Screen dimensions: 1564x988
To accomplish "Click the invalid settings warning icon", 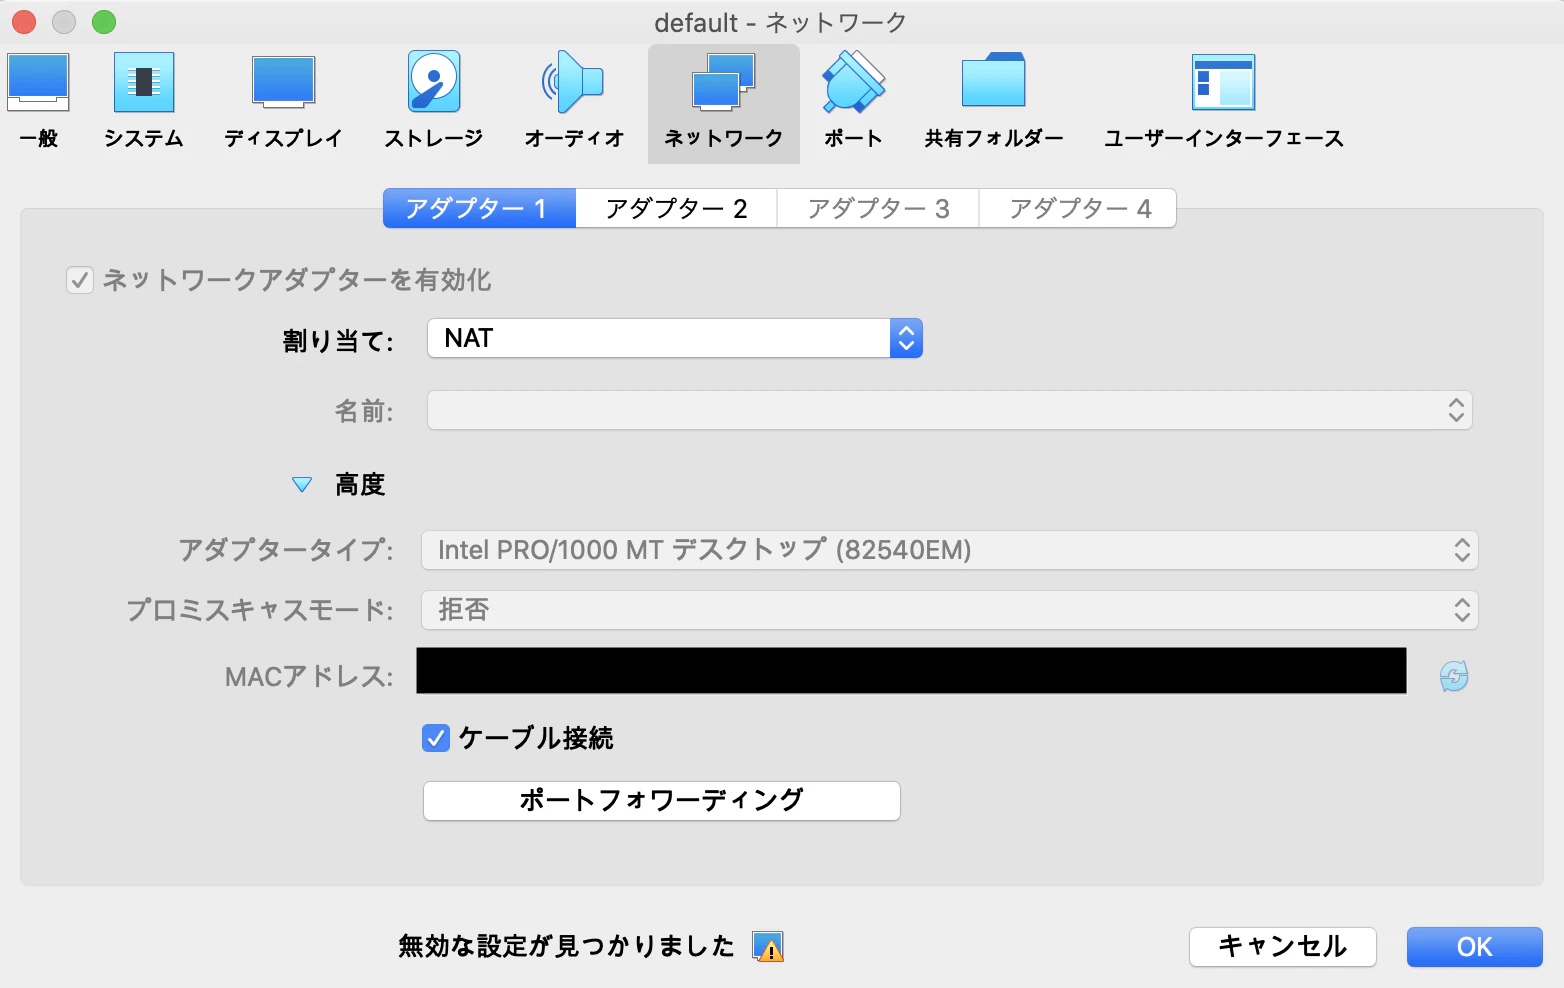I will (x=768, y=946).
